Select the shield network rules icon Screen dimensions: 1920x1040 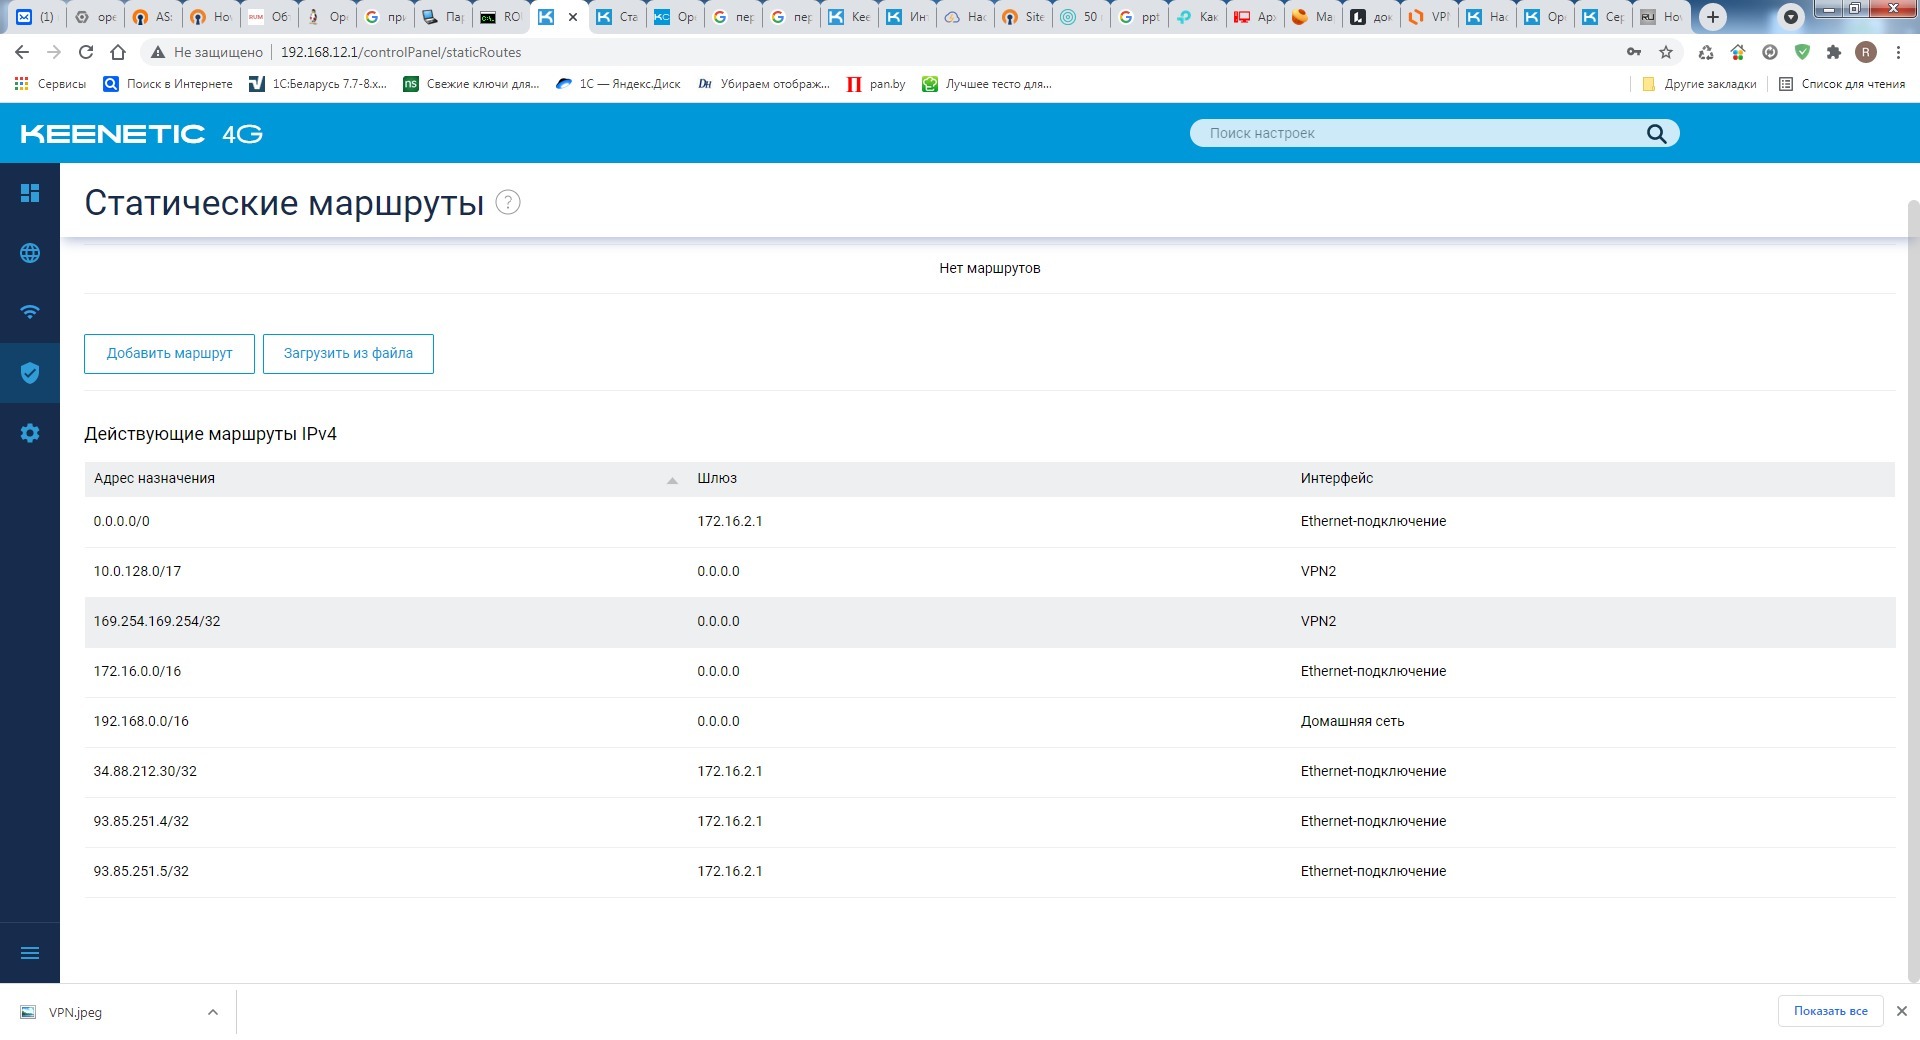tap(30, 373)
